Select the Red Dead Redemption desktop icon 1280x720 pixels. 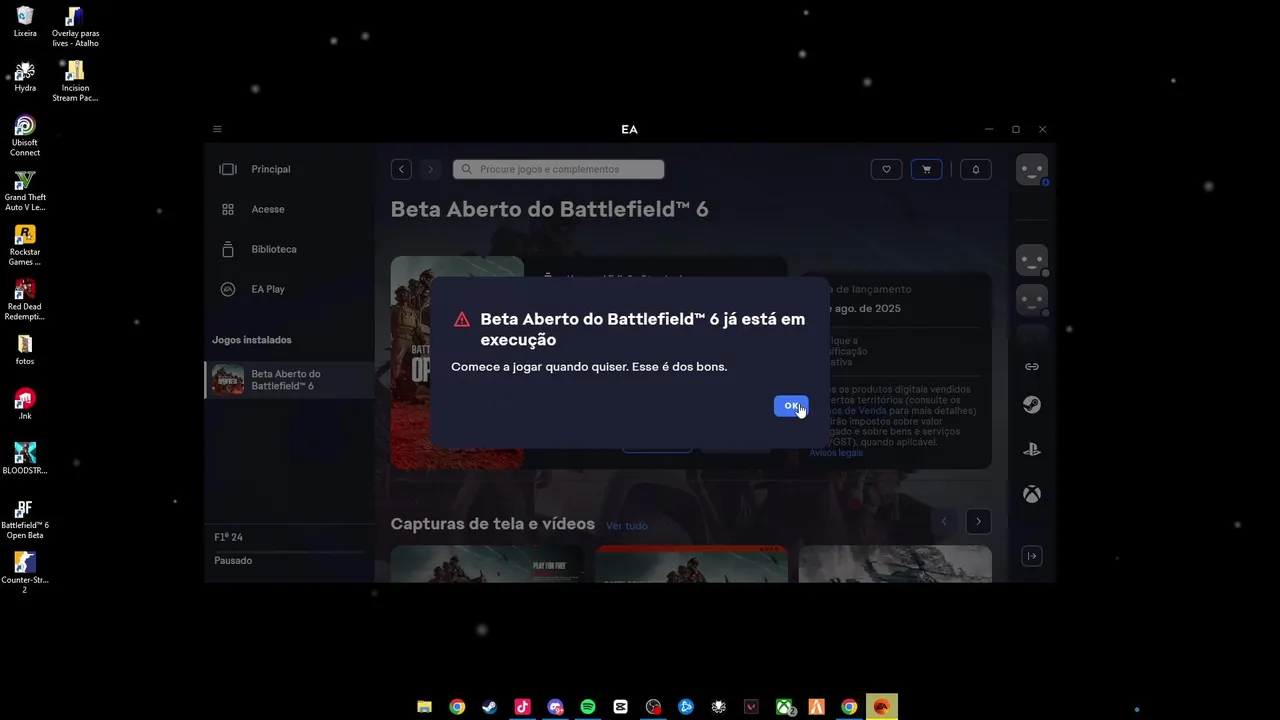click(x=25, y=300)
